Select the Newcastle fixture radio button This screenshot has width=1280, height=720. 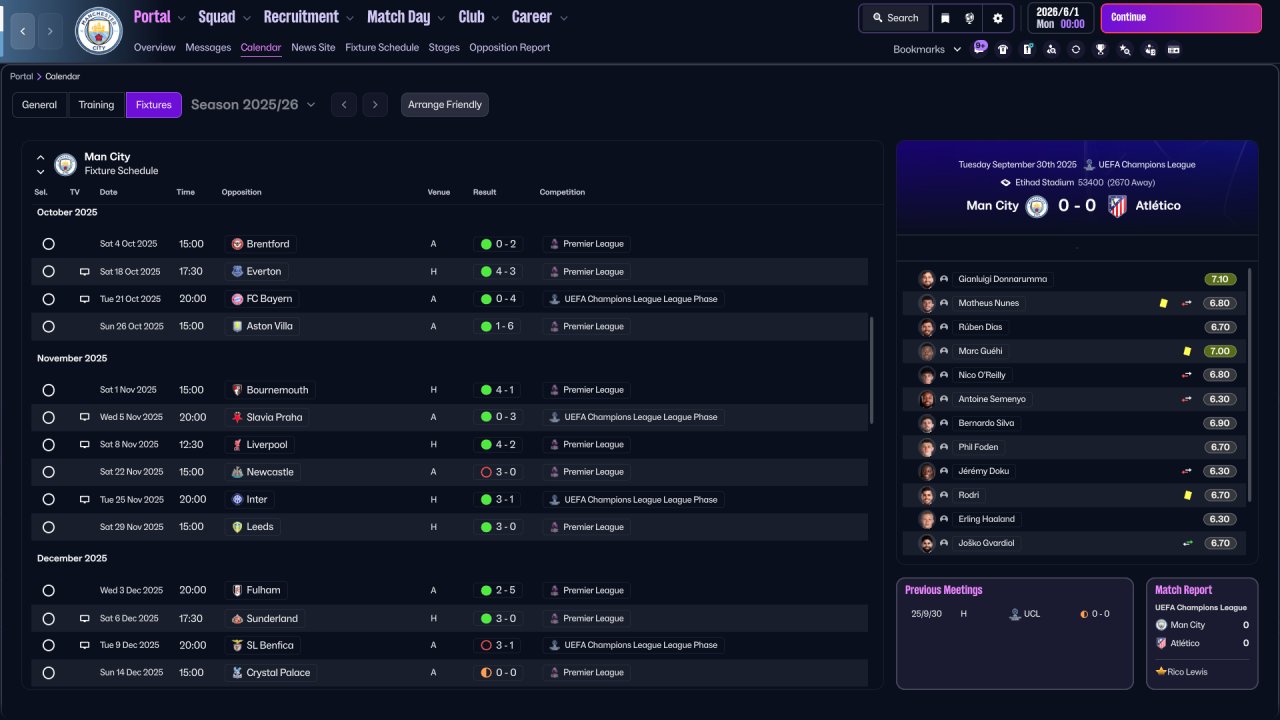48,472
